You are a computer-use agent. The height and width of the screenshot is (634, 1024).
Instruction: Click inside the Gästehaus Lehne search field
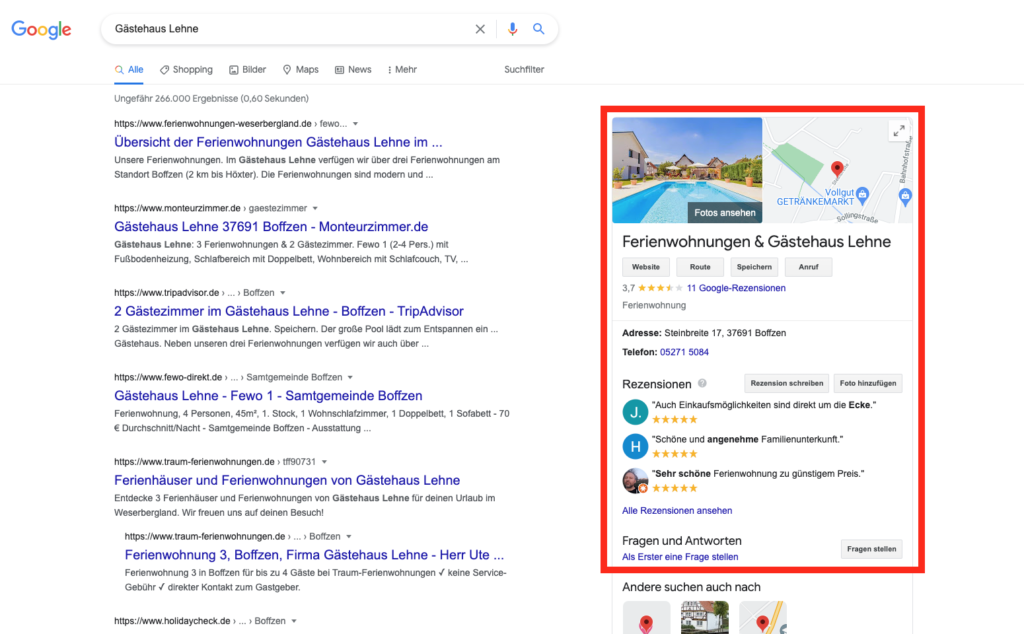[287, 29]
